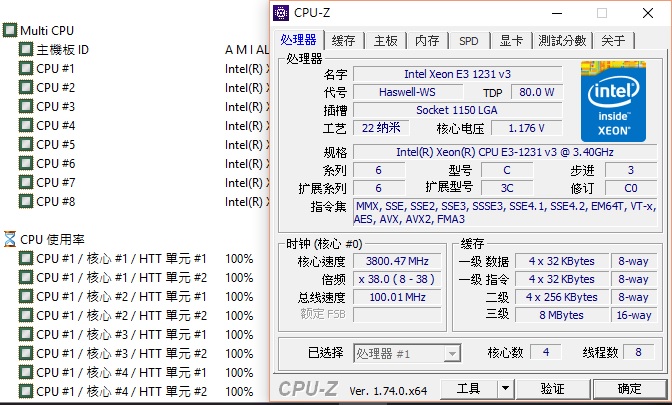672x405 pixels.
Task: Click the chip icon beside CPU #1
Action: click(26, 68)
